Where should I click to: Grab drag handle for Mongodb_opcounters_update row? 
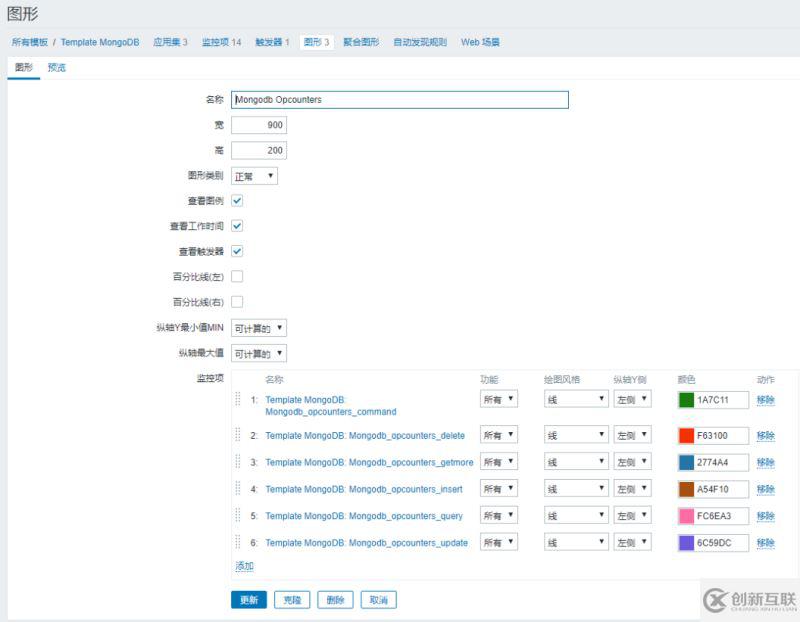[238, 542]
